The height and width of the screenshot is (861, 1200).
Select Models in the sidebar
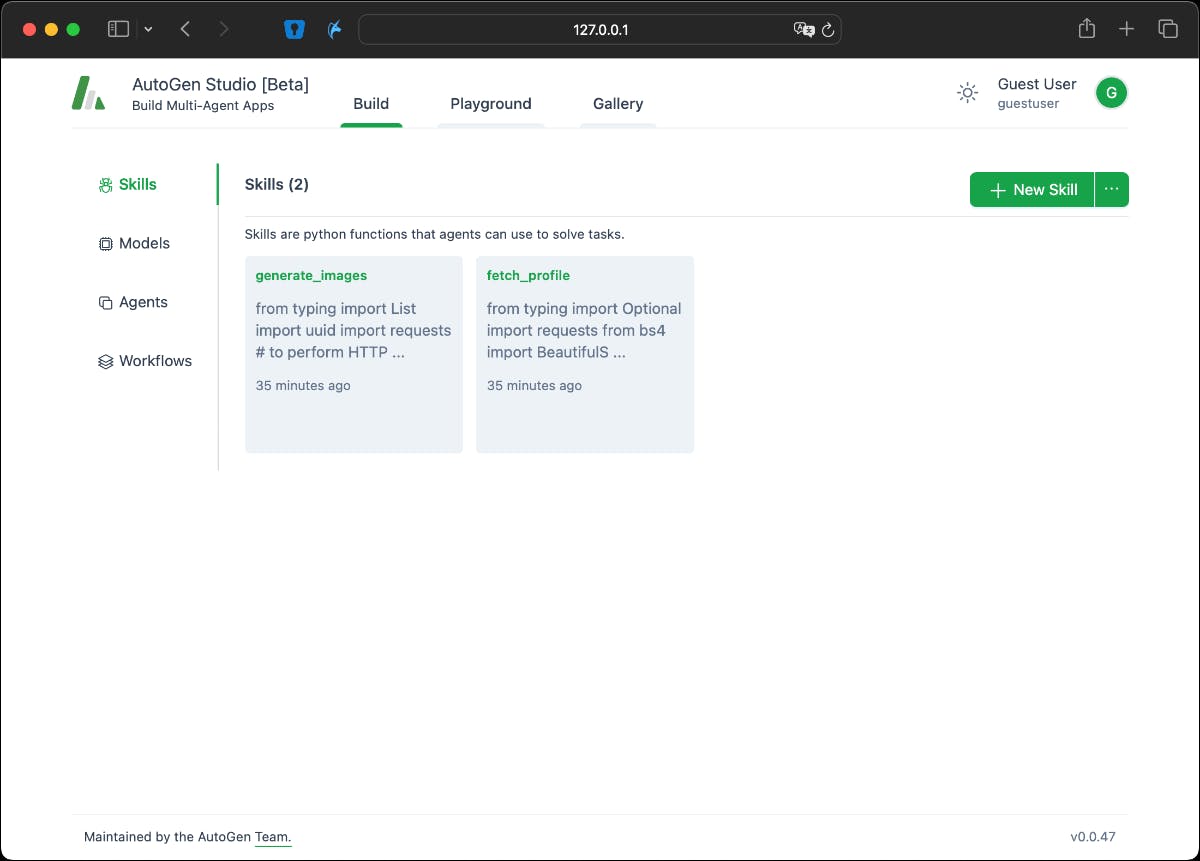point(144,244)
